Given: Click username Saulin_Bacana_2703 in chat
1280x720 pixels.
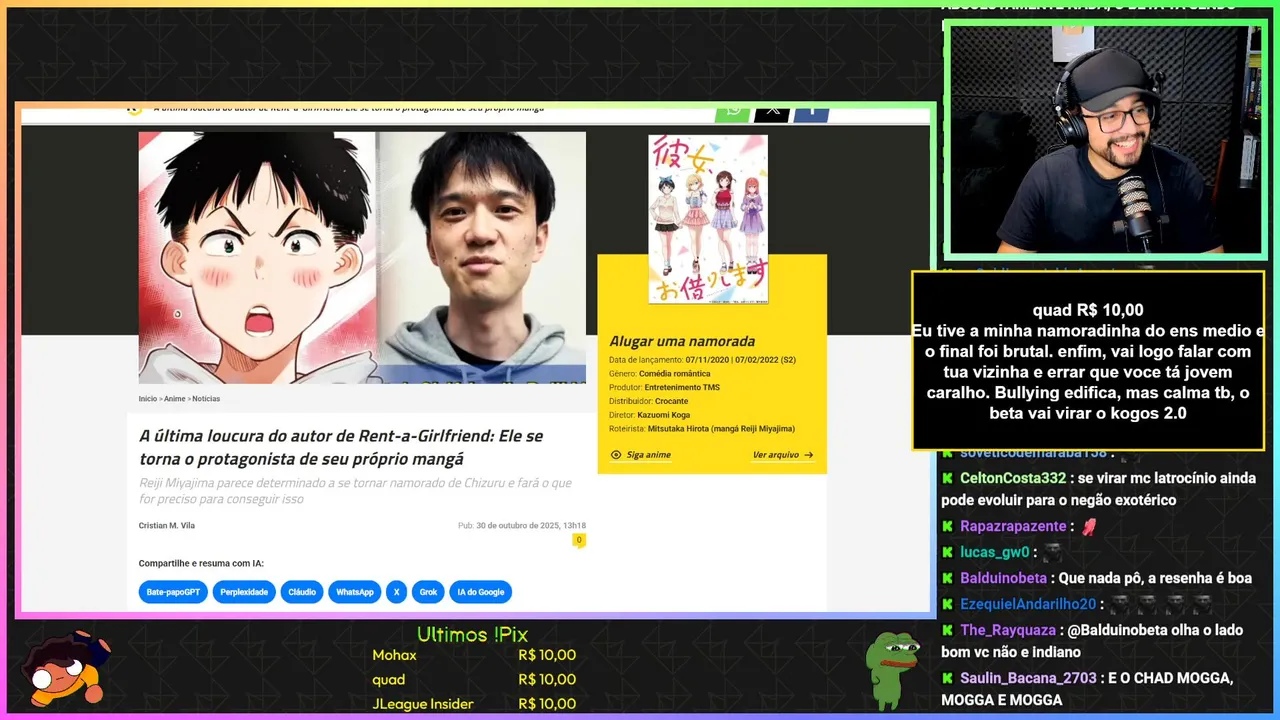Looking at the screenshot, I should tap(1029, 678).
